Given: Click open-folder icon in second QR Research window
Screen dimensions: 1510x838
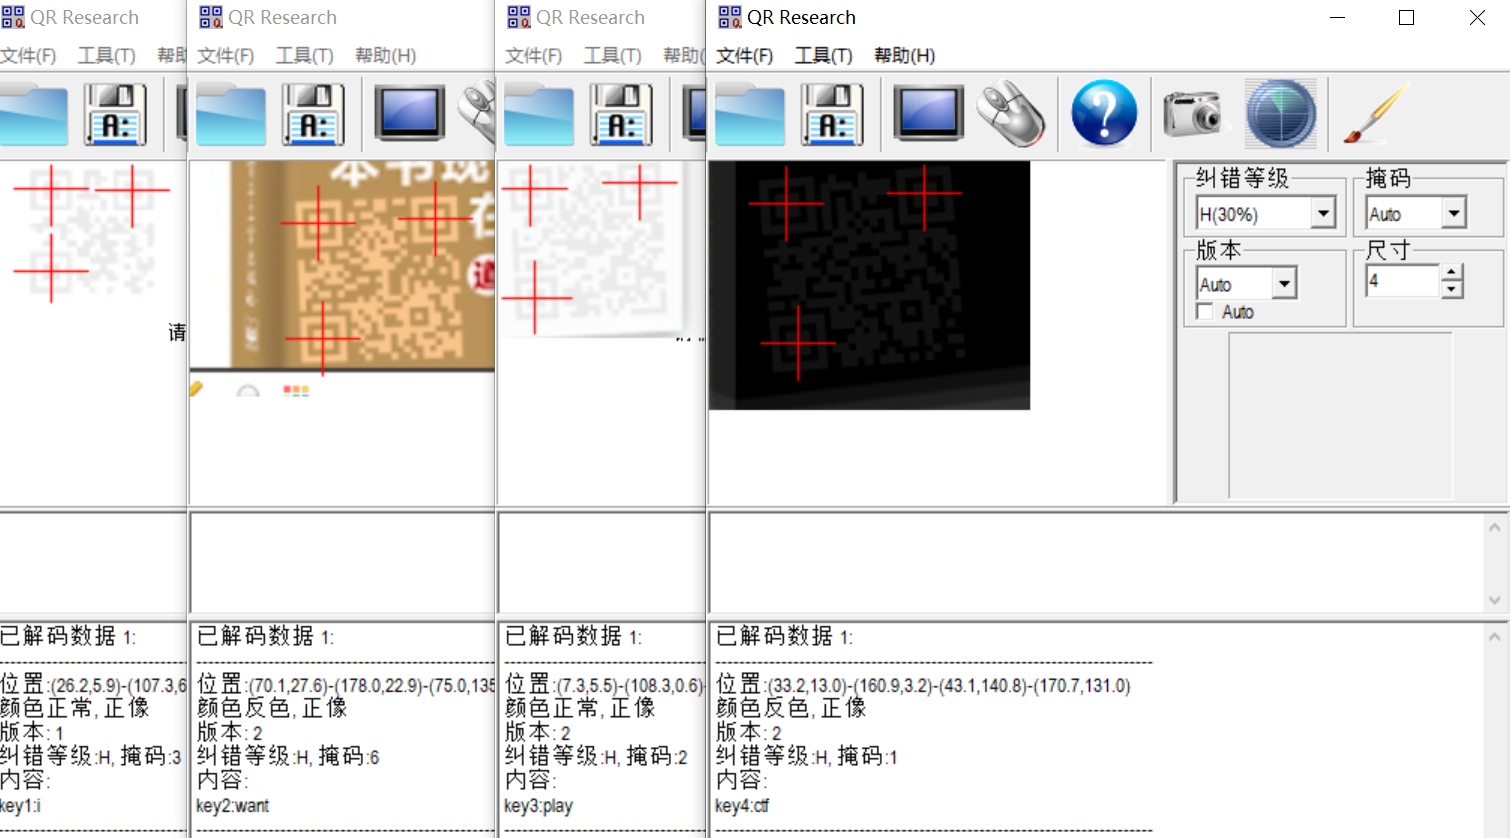Looking at the screenshot, I should [x=231, y=114].
